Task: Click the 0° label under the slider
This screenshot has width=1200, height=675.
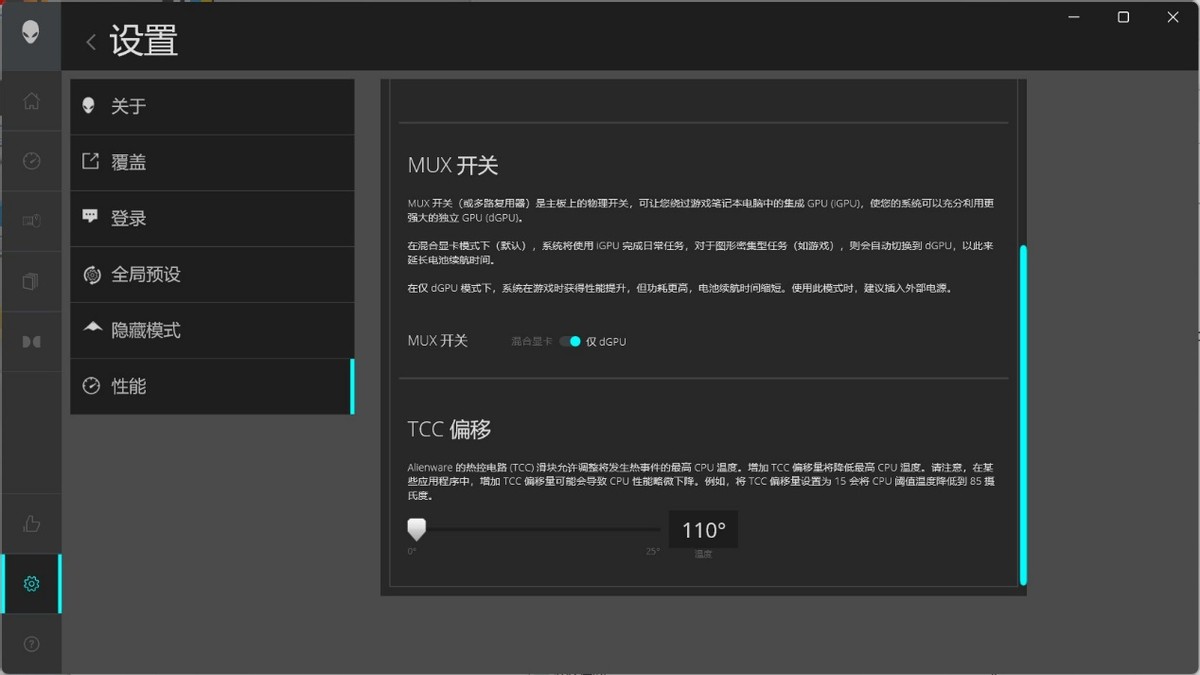Action: tap(412, 551)
